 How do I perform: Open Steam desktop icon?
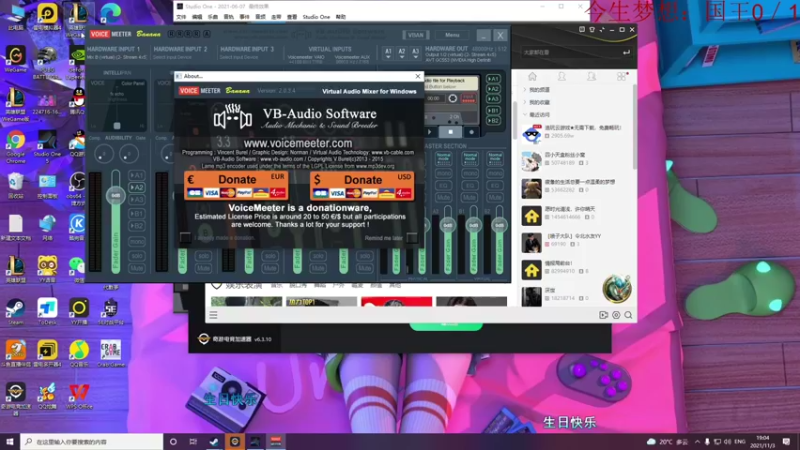[x=15, y=312]
